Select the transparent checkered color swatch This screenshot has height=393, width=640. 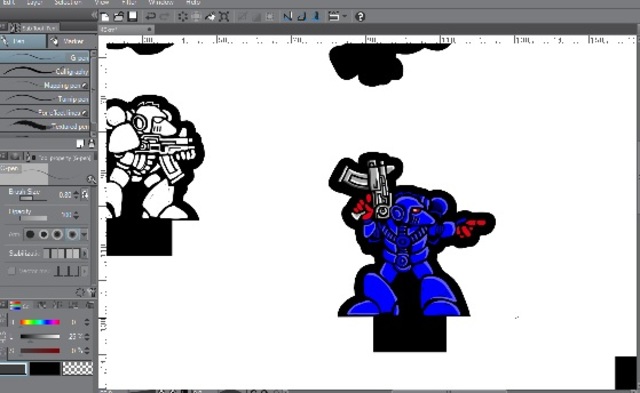pyautogui.click(x=78, y=369)
